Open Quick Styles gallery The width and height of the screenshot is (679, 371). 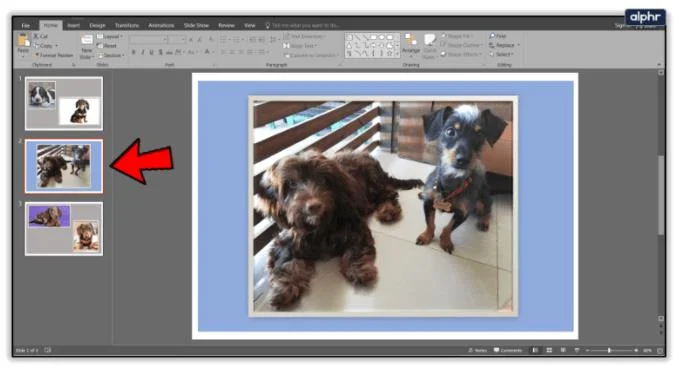pos(429,46)
